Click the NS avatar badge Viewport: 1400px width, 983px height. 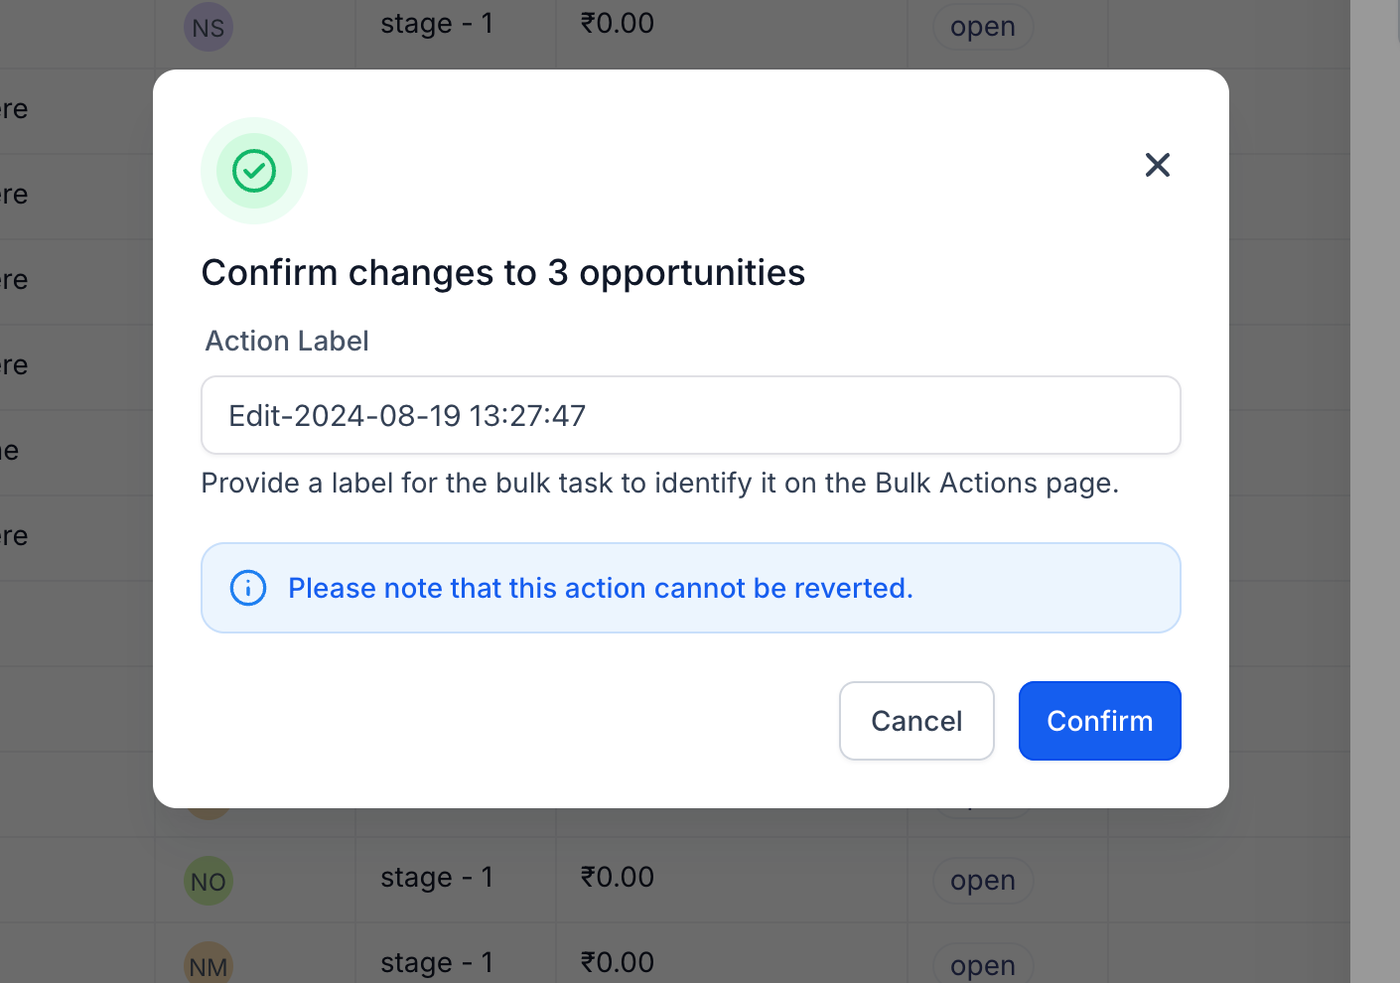point(208,27)
